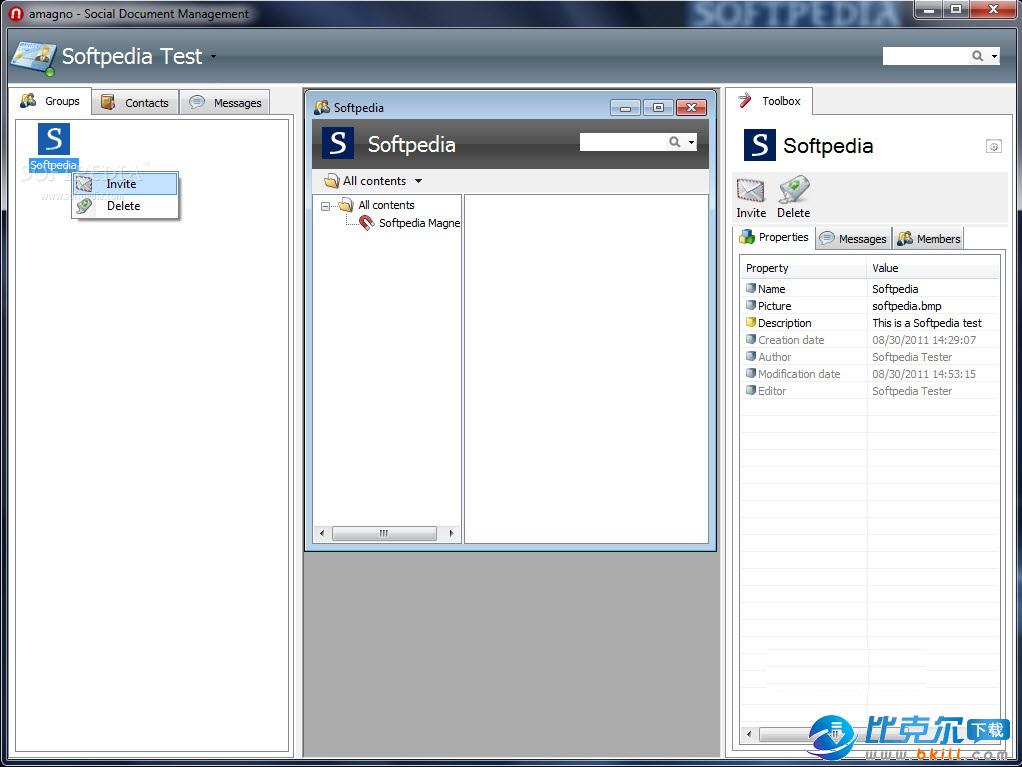
Task: Click the Creation date property row
Action: tap(870, 340)
